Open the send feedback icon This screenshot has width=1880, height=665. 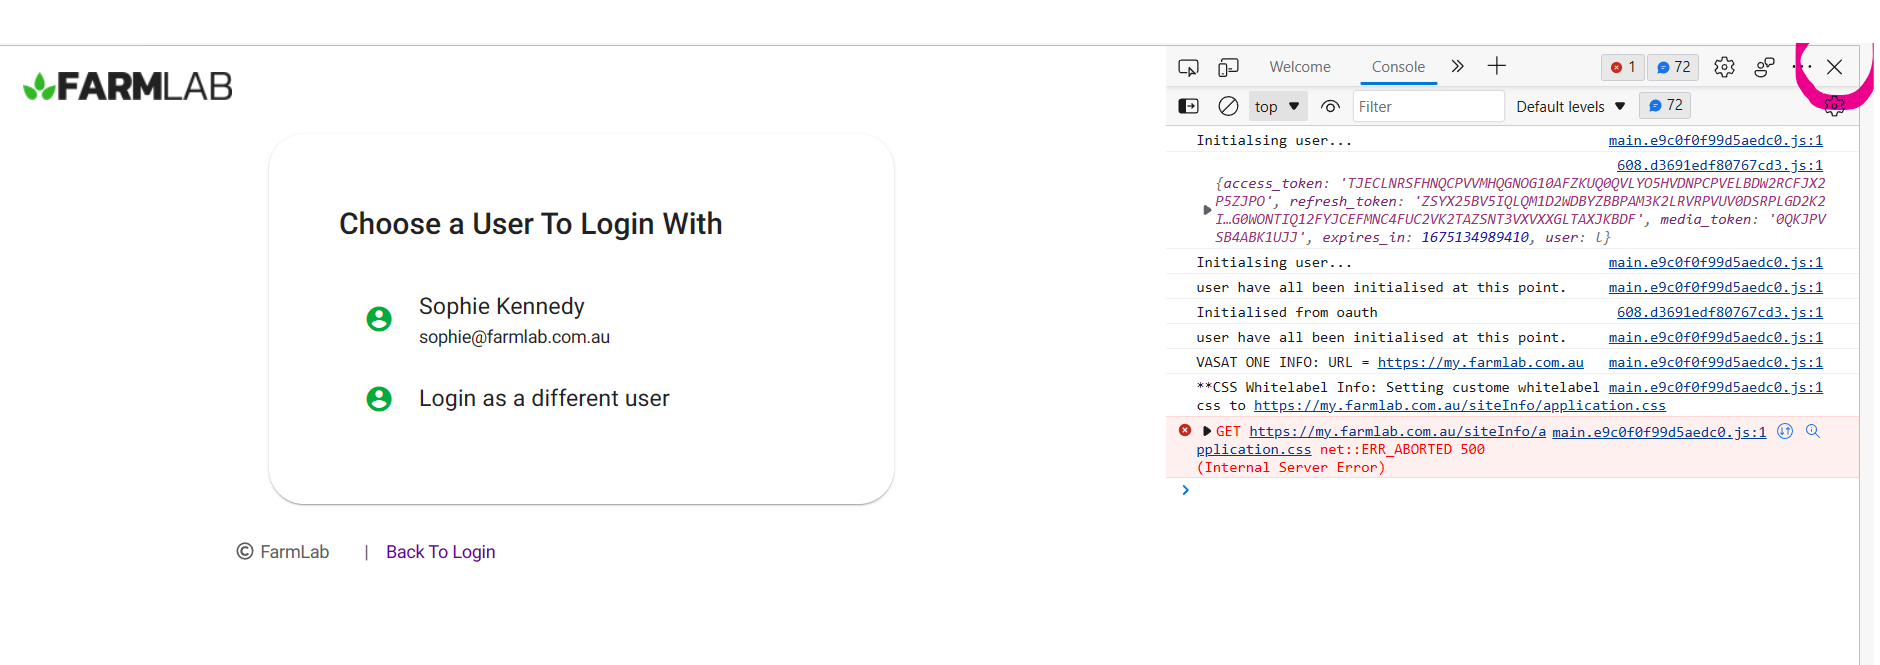(x=1764, y=67)
